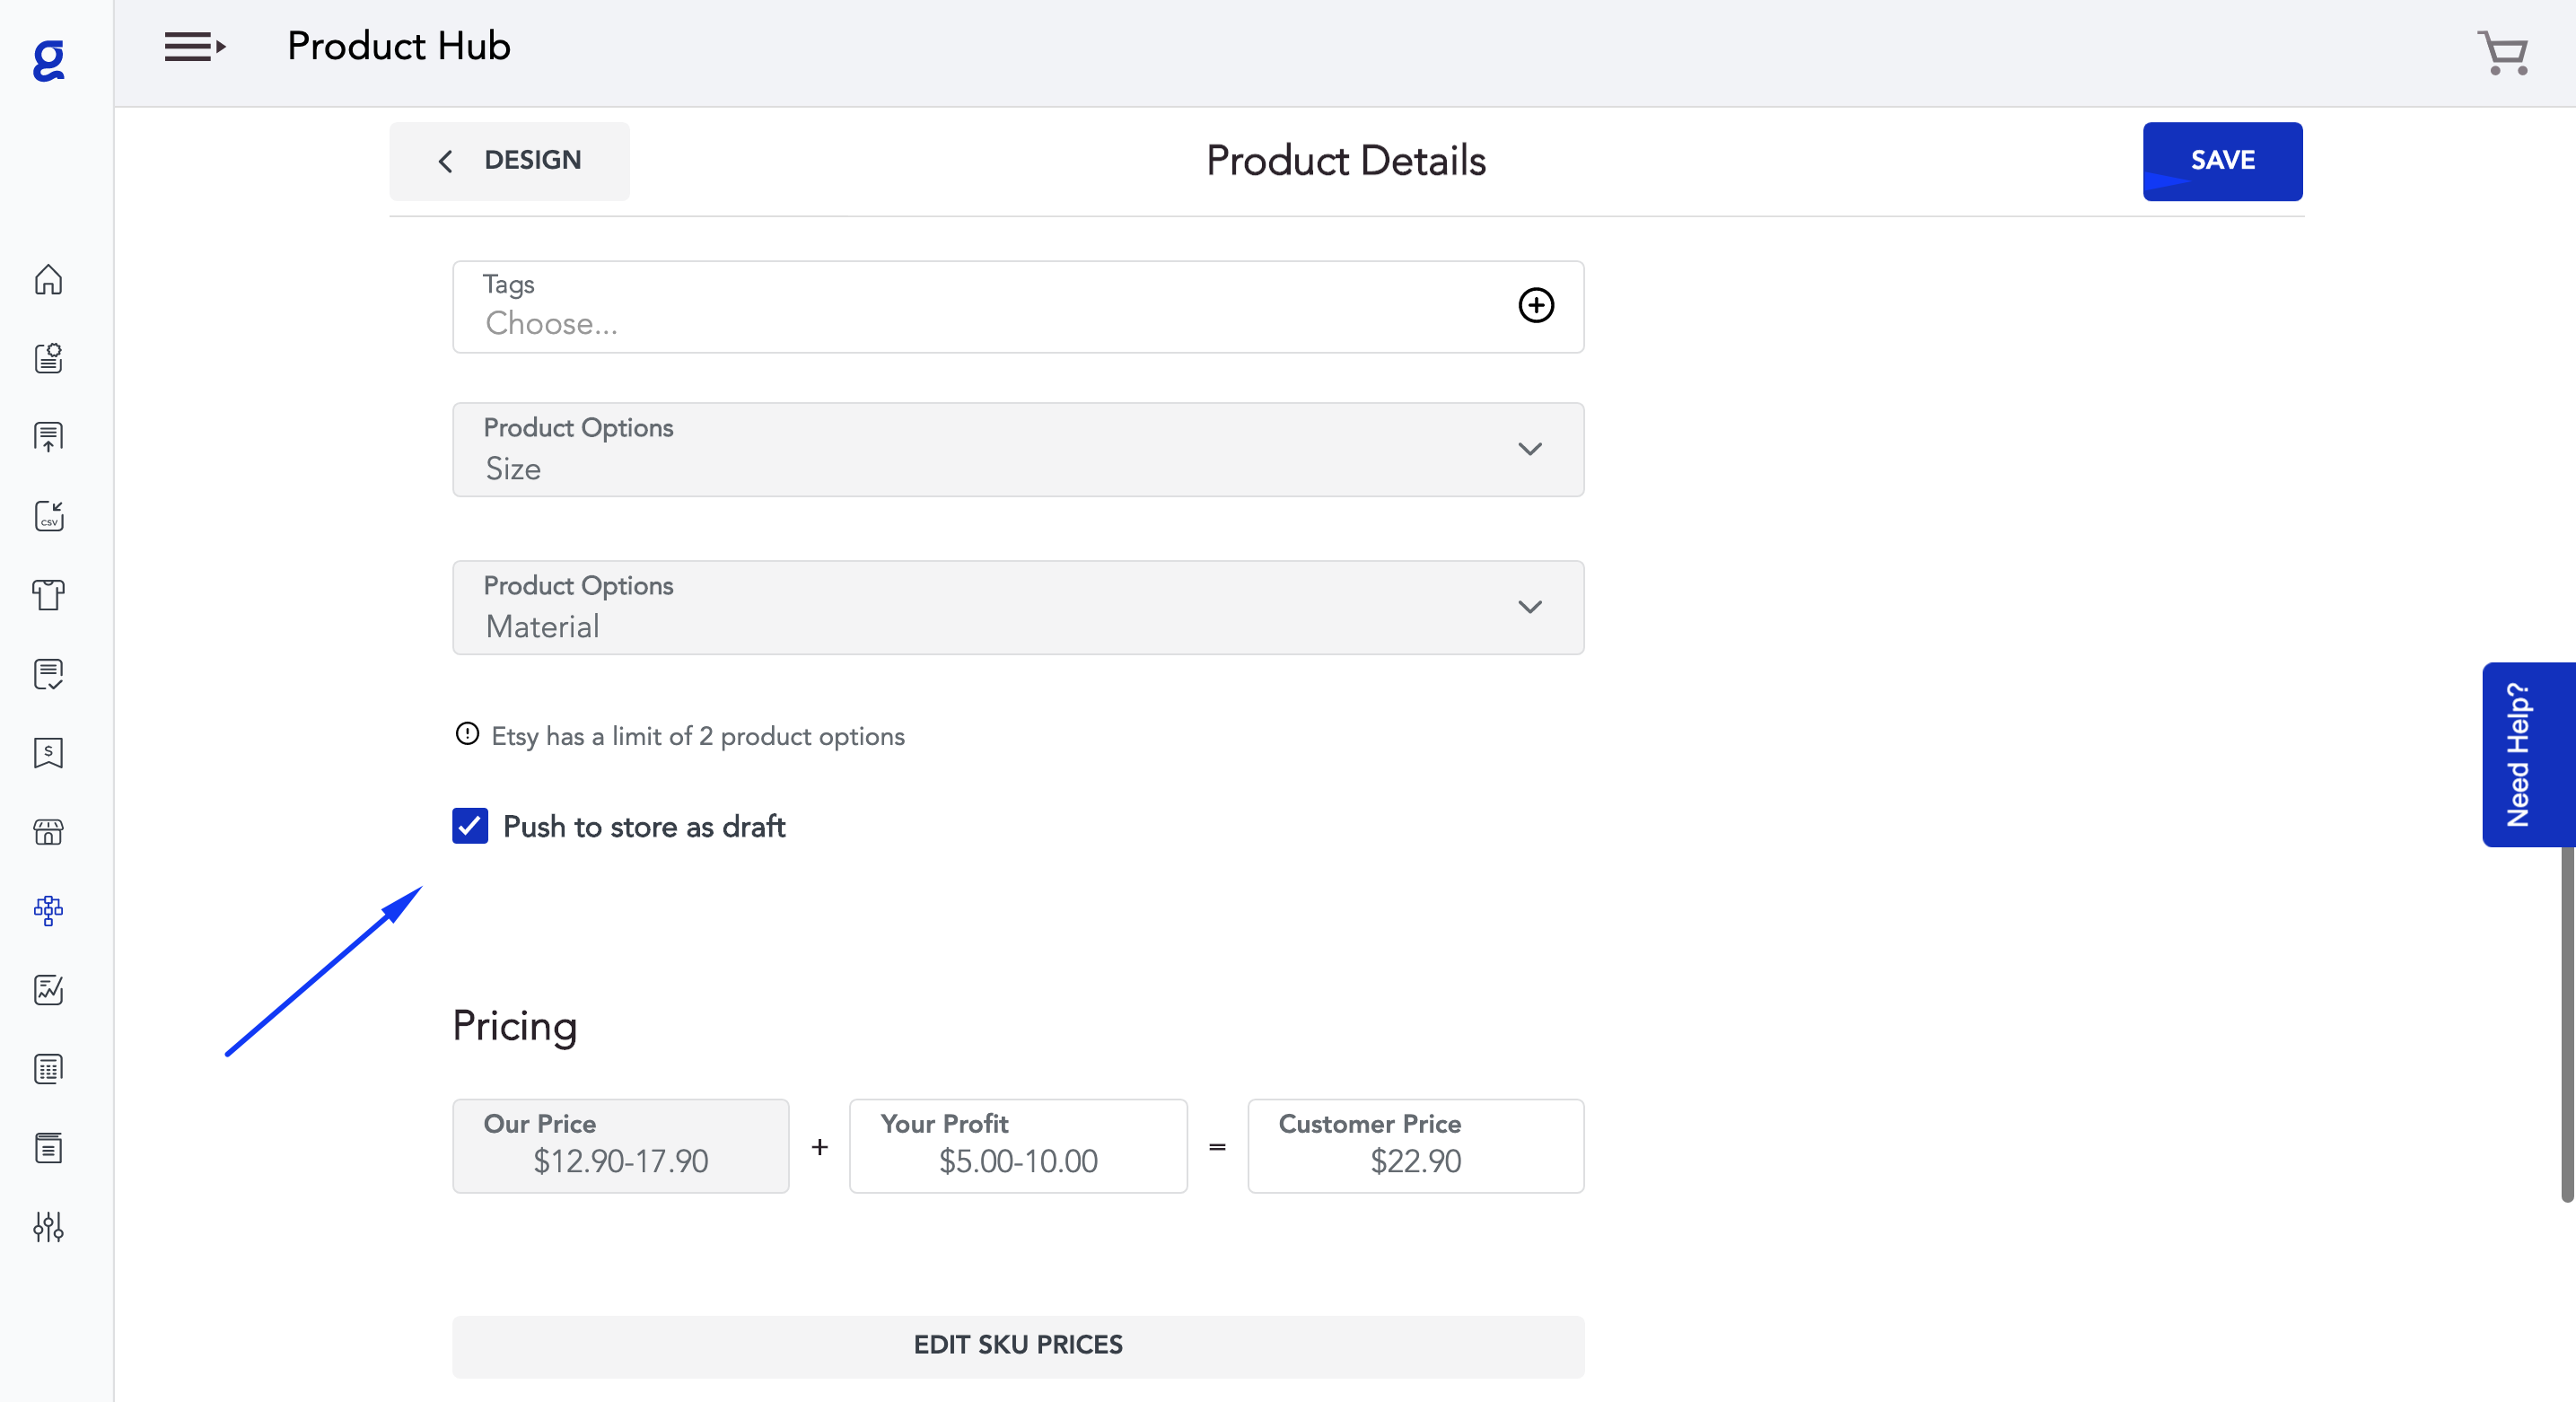
Task: Open the analytics chart sidebar icon
Action: pyautogui.click(x=48, y=990)
